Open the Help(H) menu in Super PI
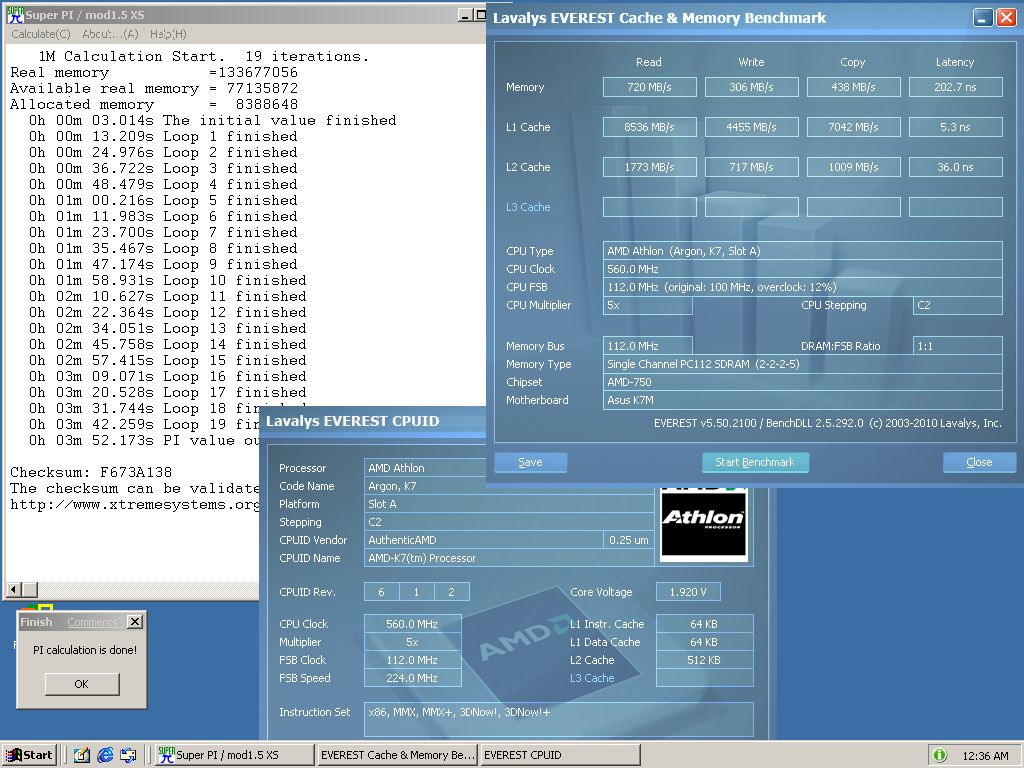 (x=168, y=34)
